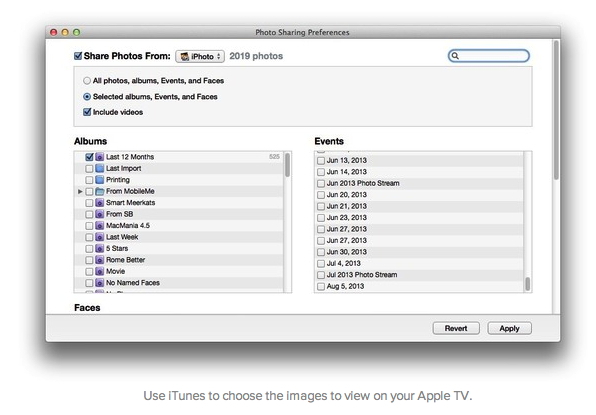Check the No Named Faces box
Image resolution: width=596 pixels, height=415 pixels.
coord(89,283)
